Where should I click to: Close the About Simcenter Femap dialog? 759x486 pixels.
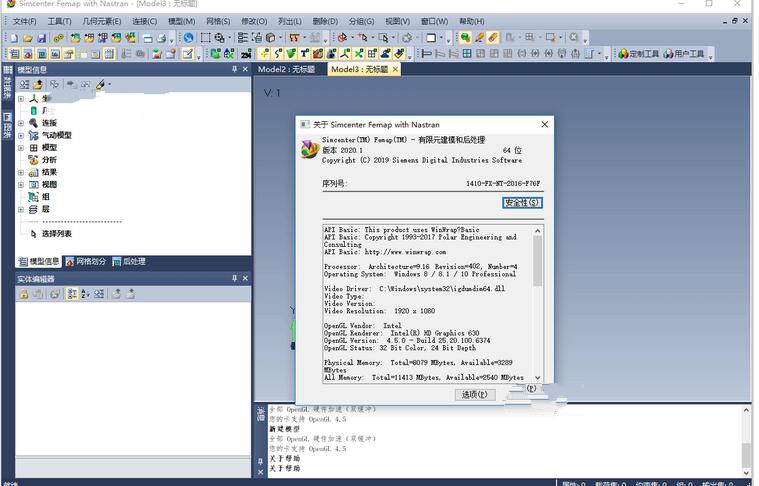(545, 124)
